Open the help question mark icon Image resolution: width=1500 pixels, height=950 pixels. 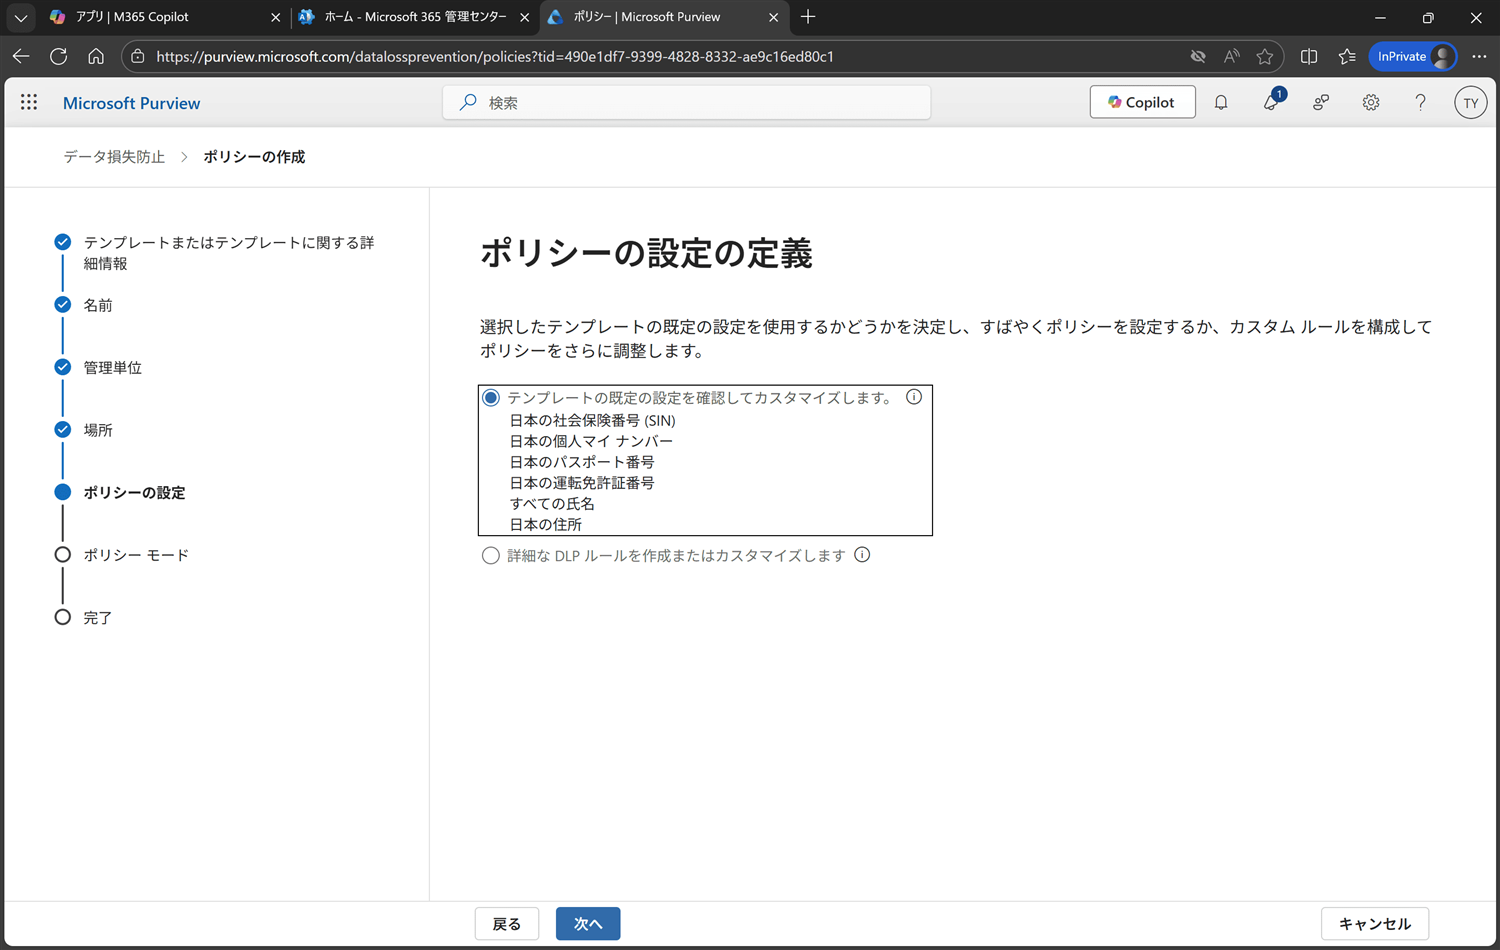point(1420,102)
